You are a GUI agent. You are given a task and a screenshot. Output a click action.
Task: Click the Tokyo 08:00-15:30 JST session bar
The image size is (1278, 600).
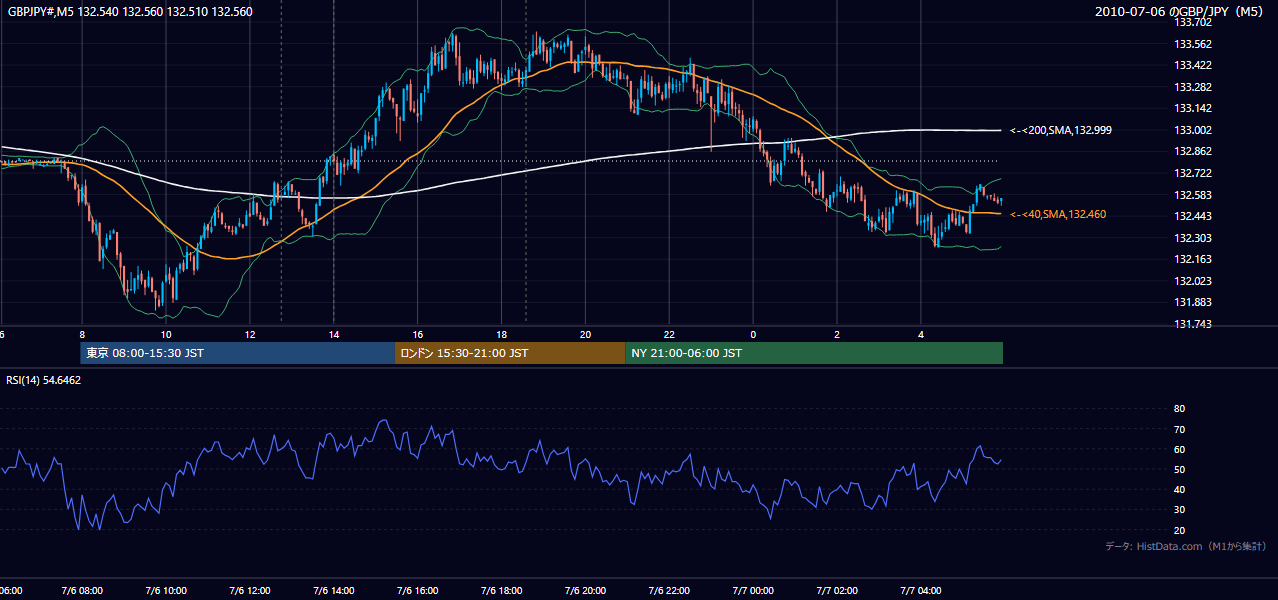[x=238, y=353]
